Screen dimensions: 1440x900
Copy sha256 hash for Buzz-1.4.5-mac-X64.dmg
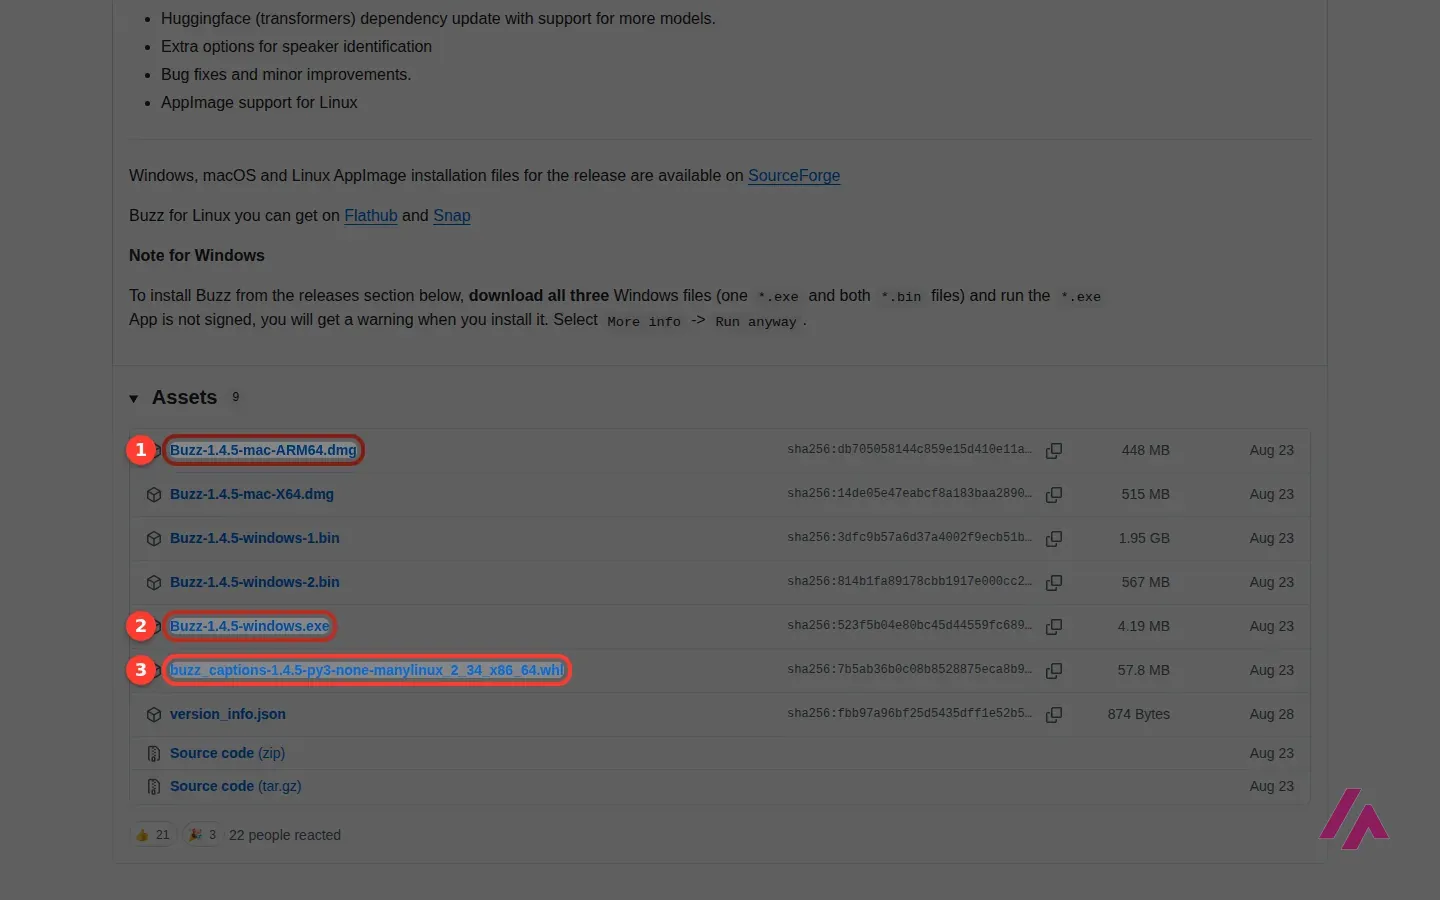(1054, 495)
